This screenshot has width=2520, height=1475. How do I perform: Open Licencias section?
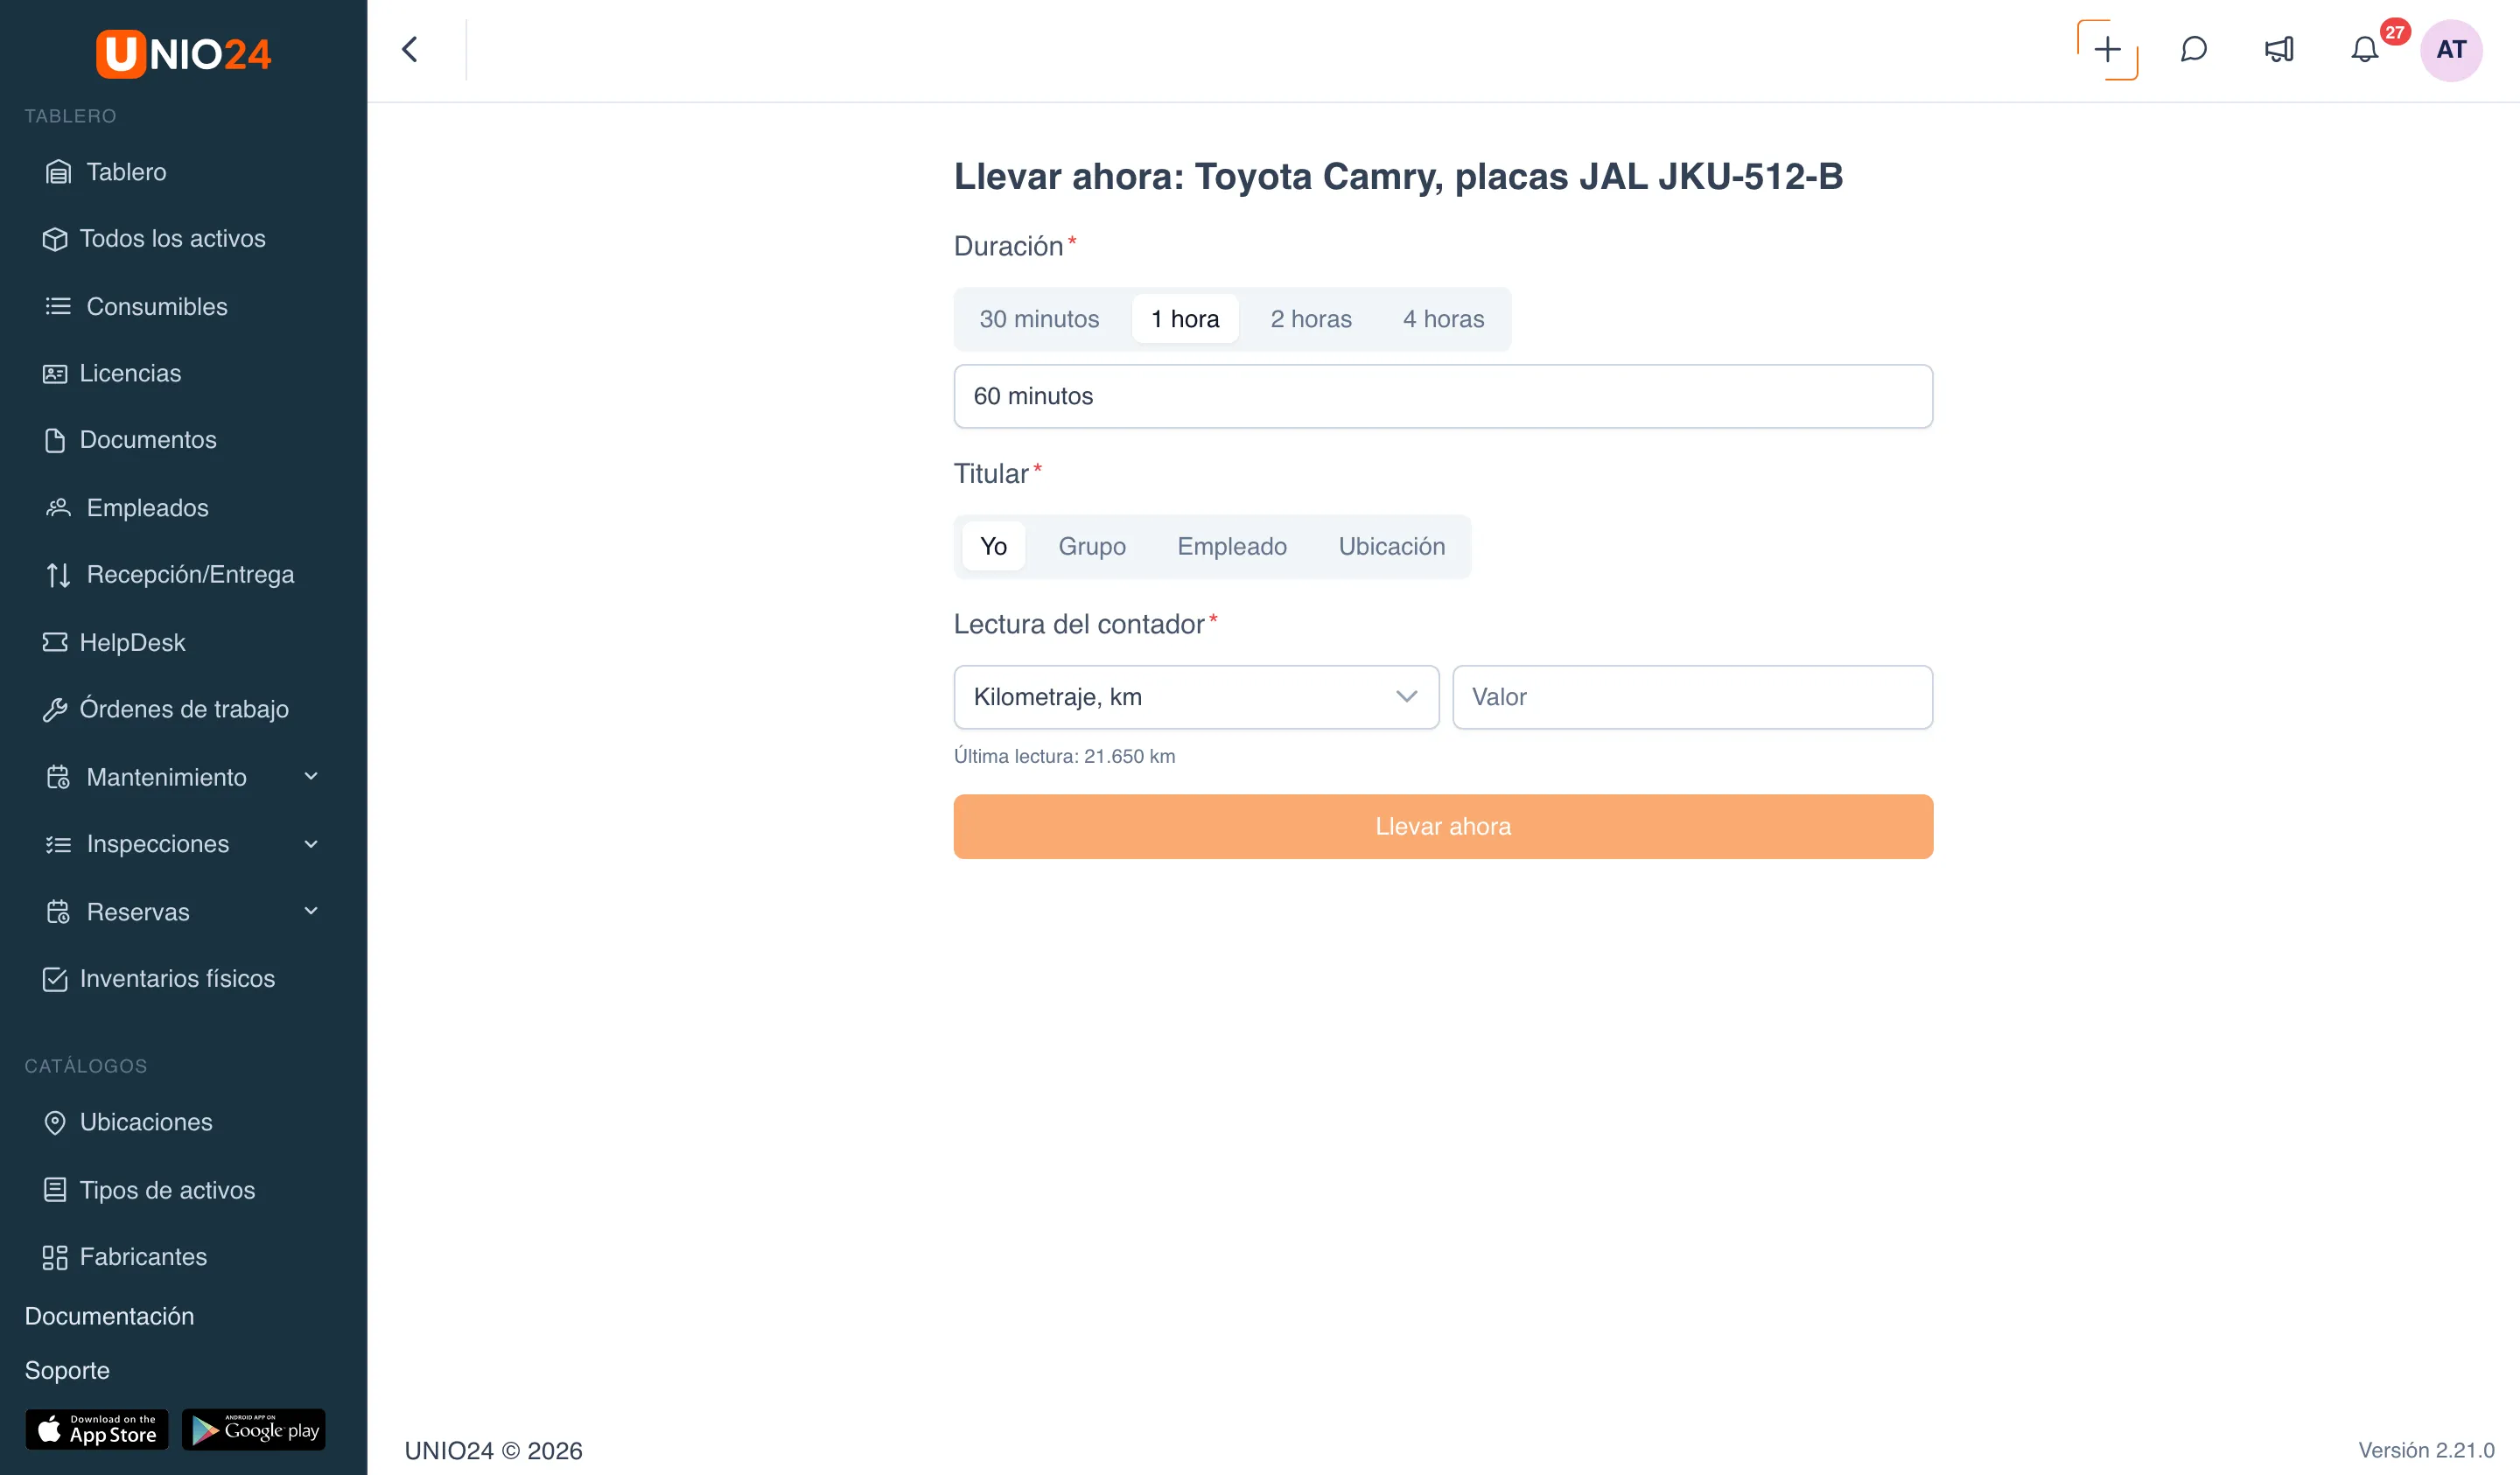click(x=111, y=373)
